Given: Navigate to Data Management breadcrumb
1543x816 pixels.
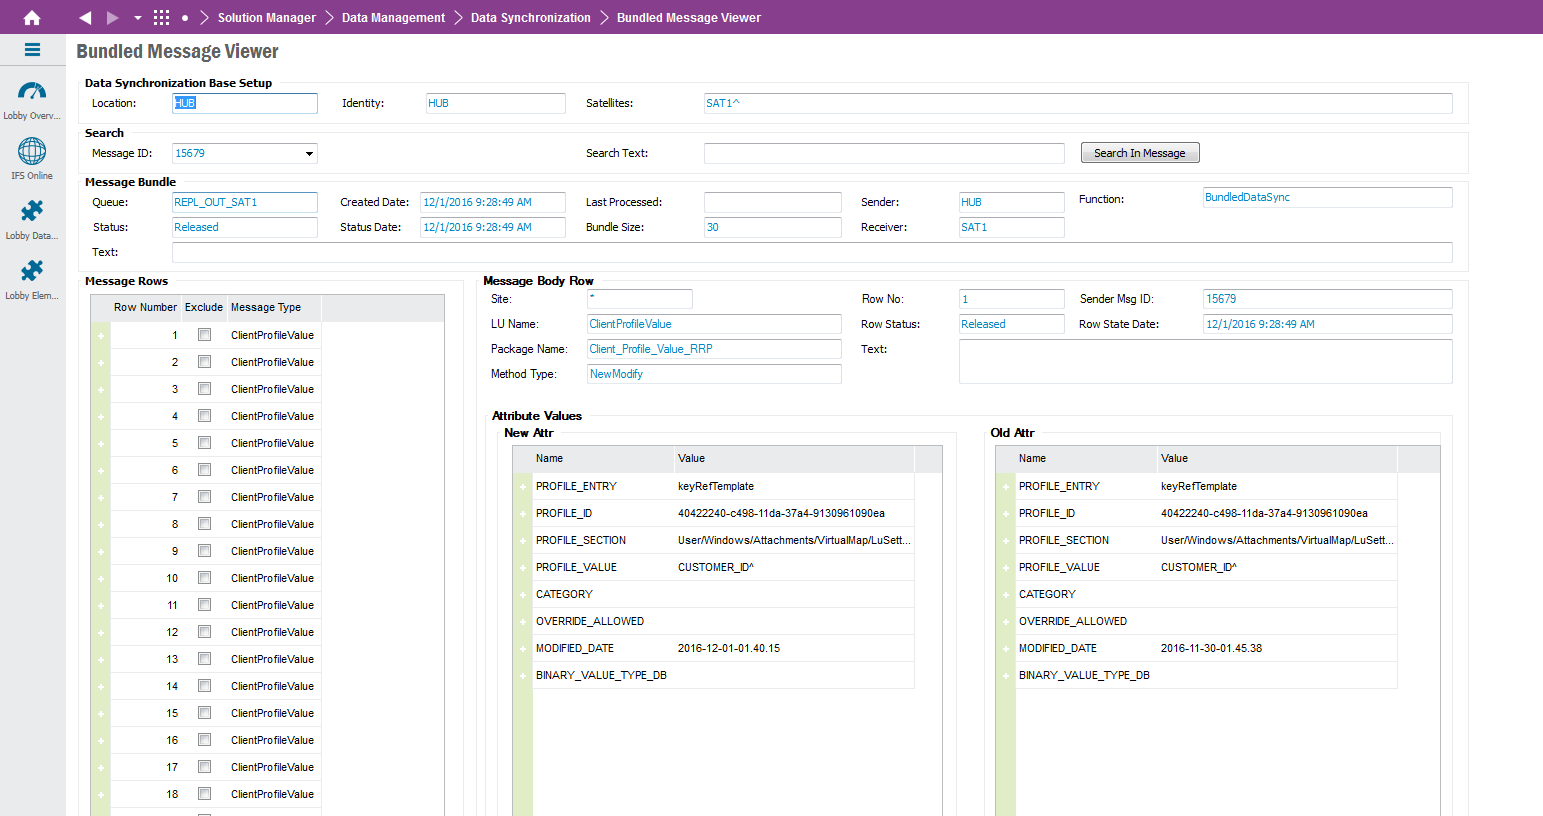Looking at the screenshot, I should [393, 17].
